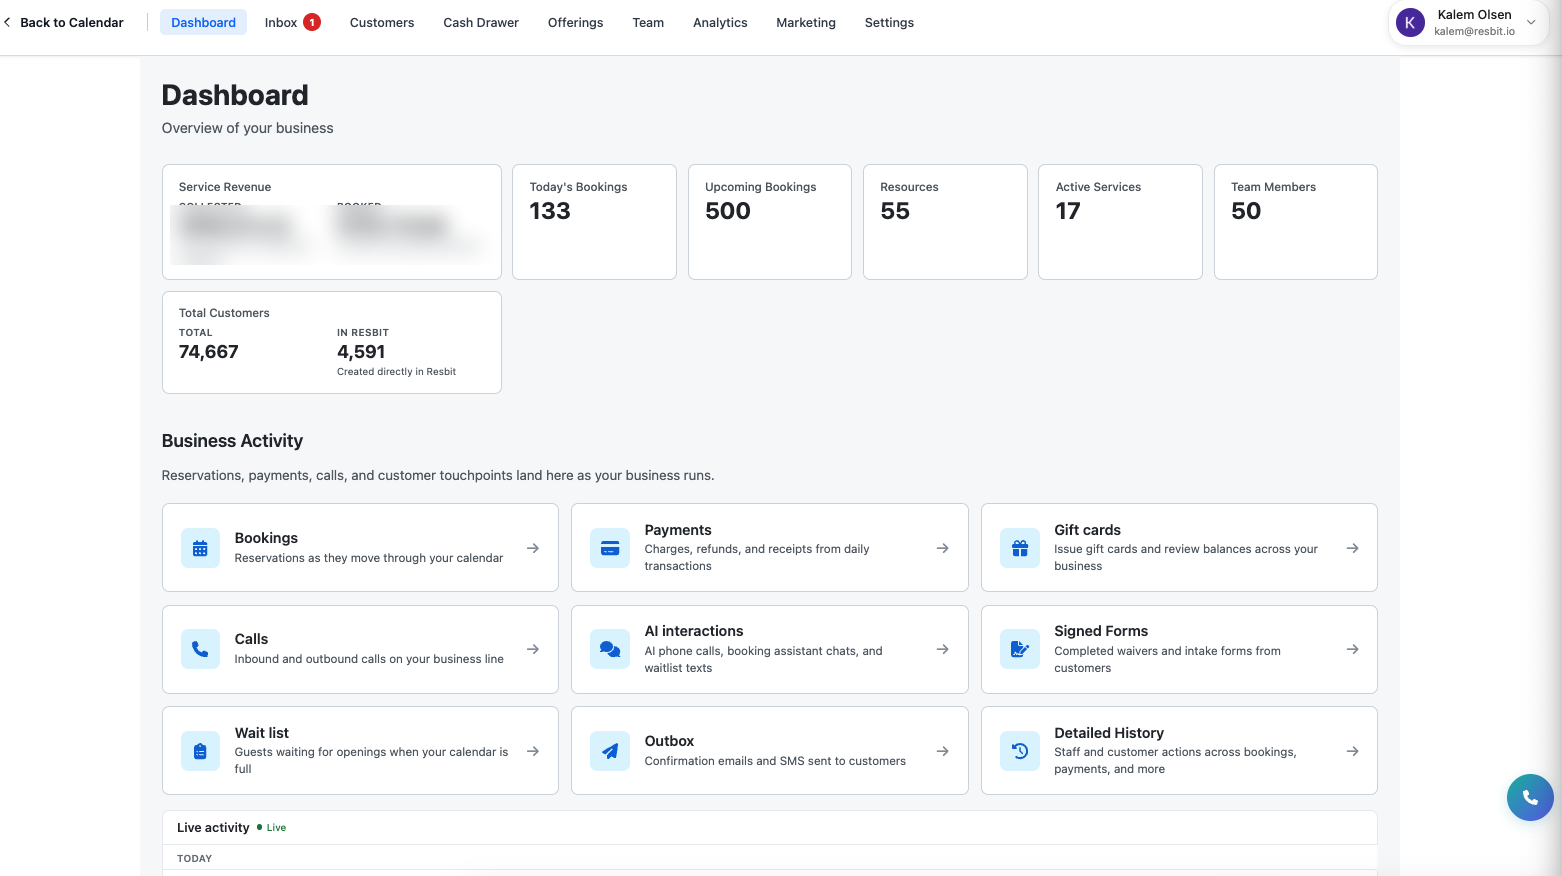This screenshot has width=1562, height=876.
Task: Open the Marketing tab
Action: point(806,22)
